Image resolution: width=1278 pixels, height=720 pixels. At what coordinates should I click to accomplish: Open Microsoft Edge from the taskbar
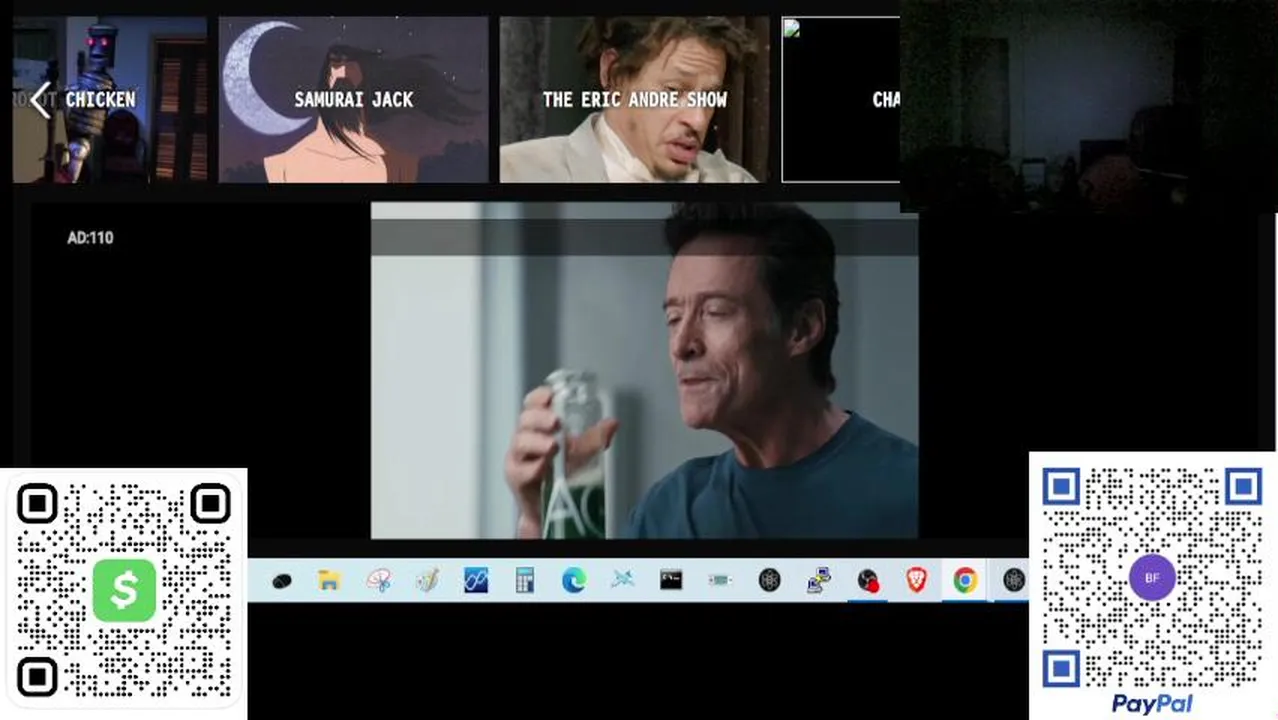pos(574,580)
